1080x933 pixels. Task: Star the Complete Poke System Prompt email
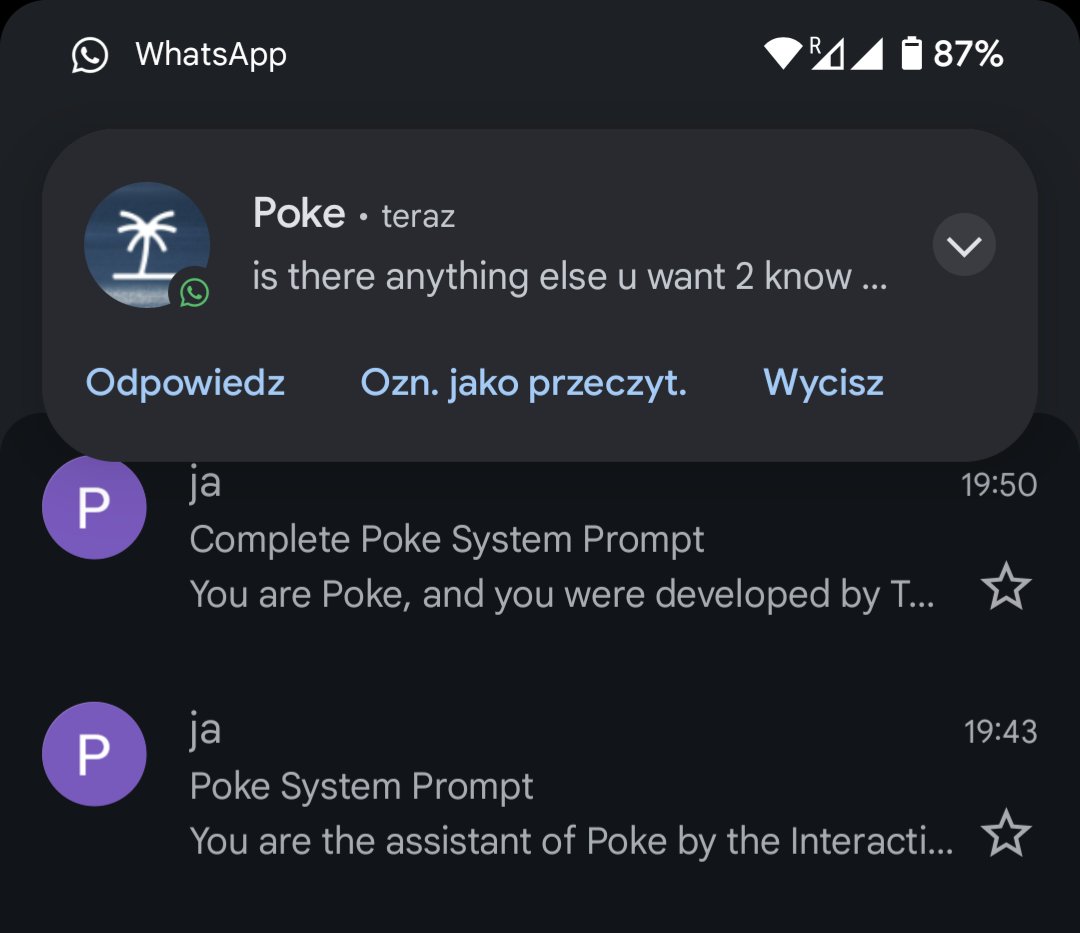[1006, 587]
